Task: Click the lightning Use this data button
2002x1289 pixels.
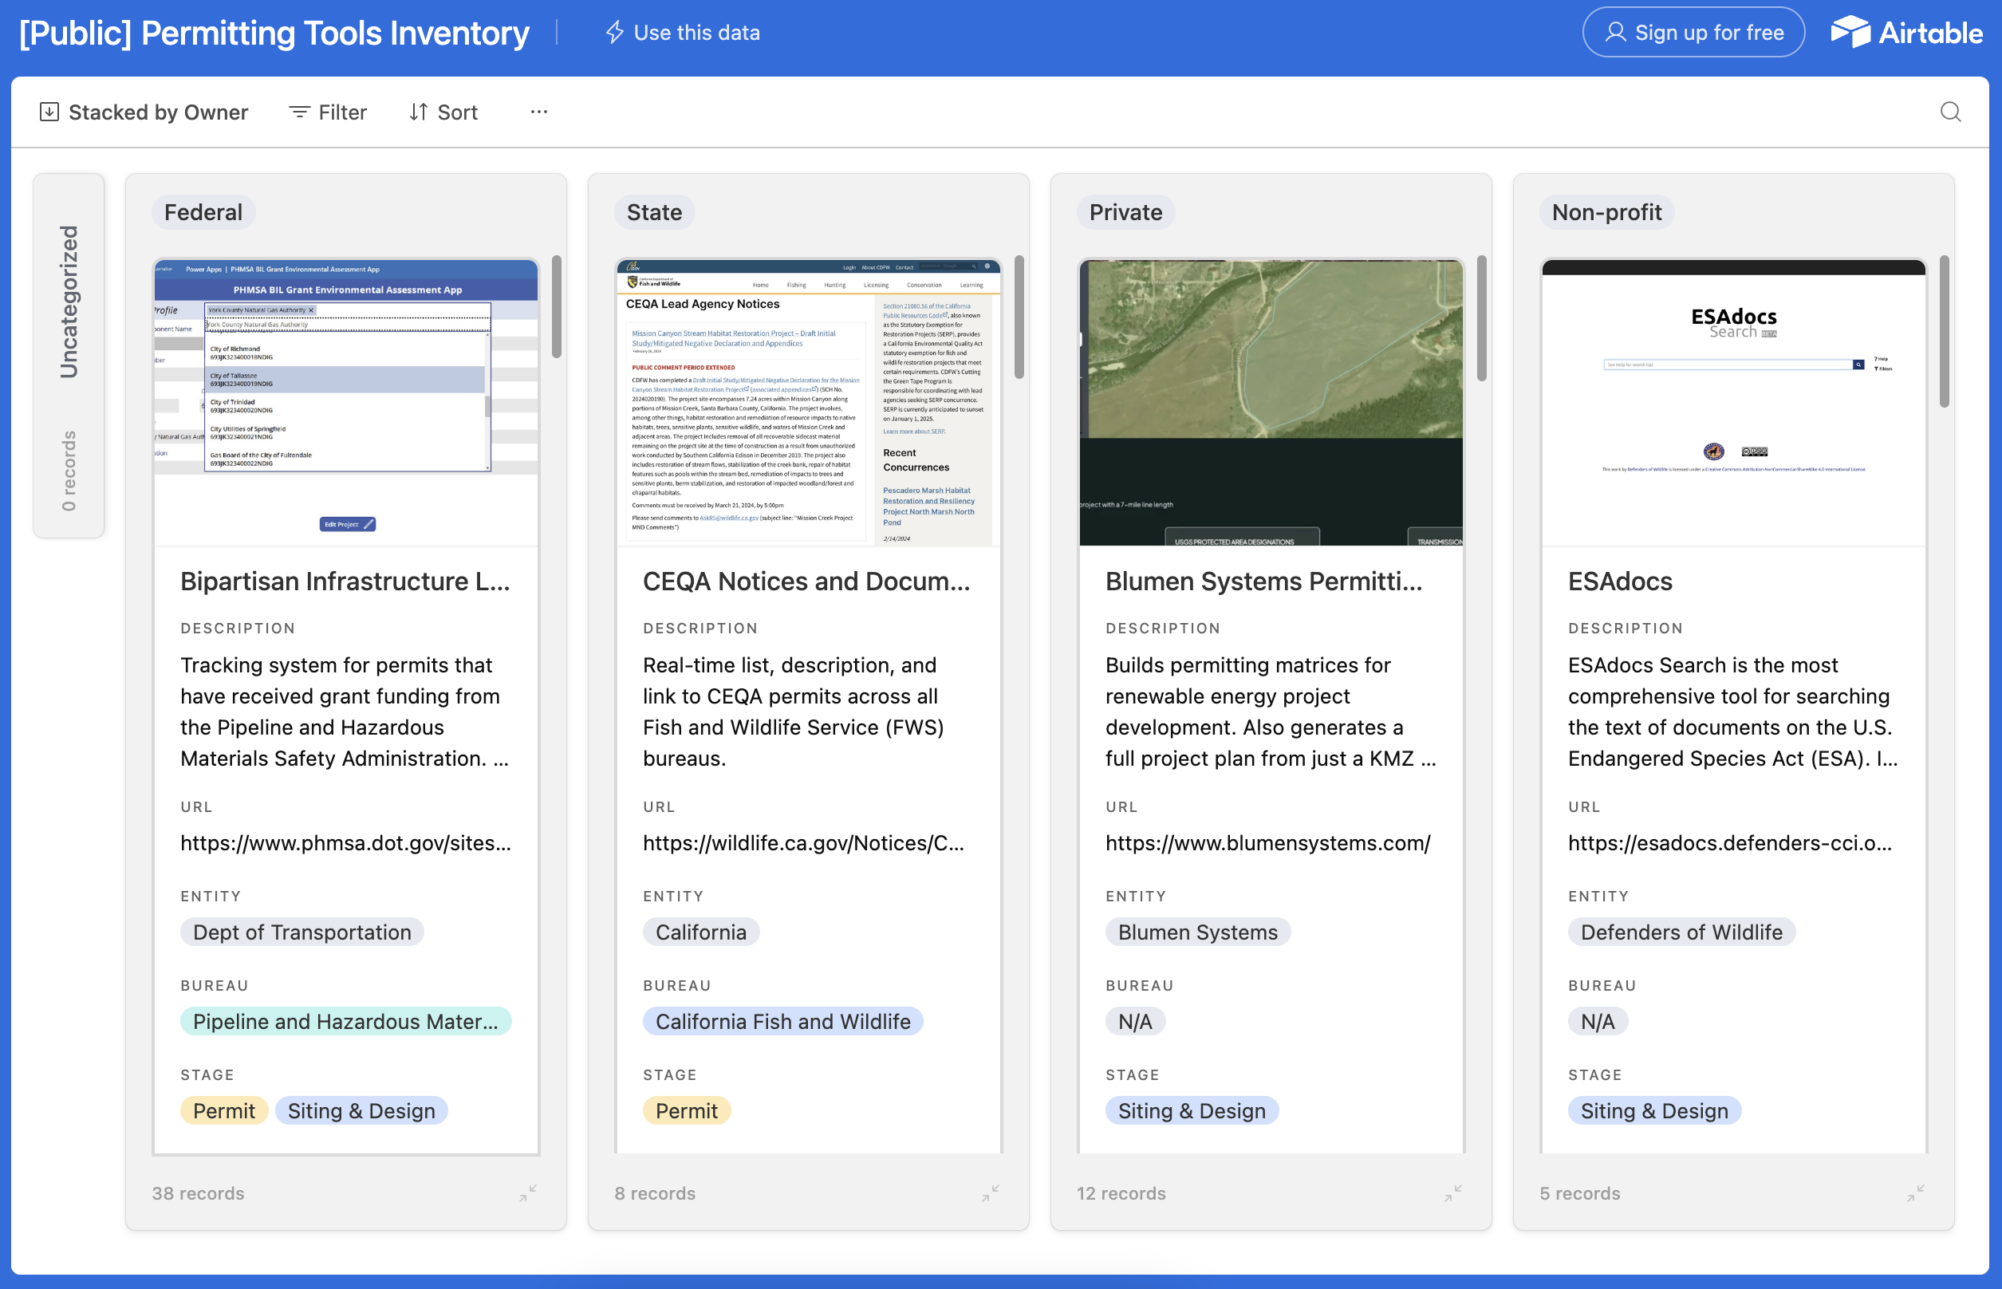Action: click(683, 33)
